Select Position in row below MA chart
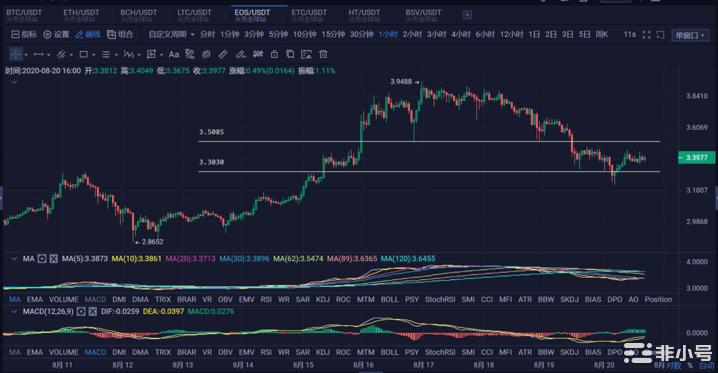Viewport: 718px width, 373px height. (x=658, y=299)
